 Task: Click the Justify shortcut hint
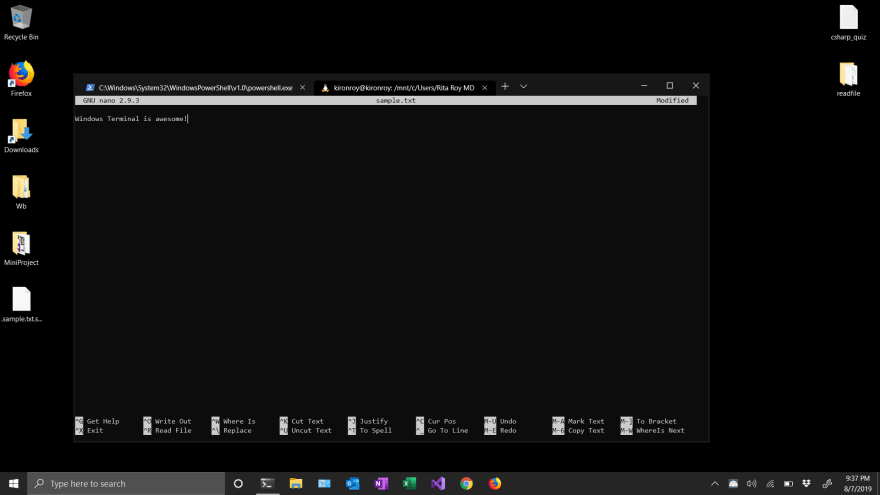tap(368, 421)
